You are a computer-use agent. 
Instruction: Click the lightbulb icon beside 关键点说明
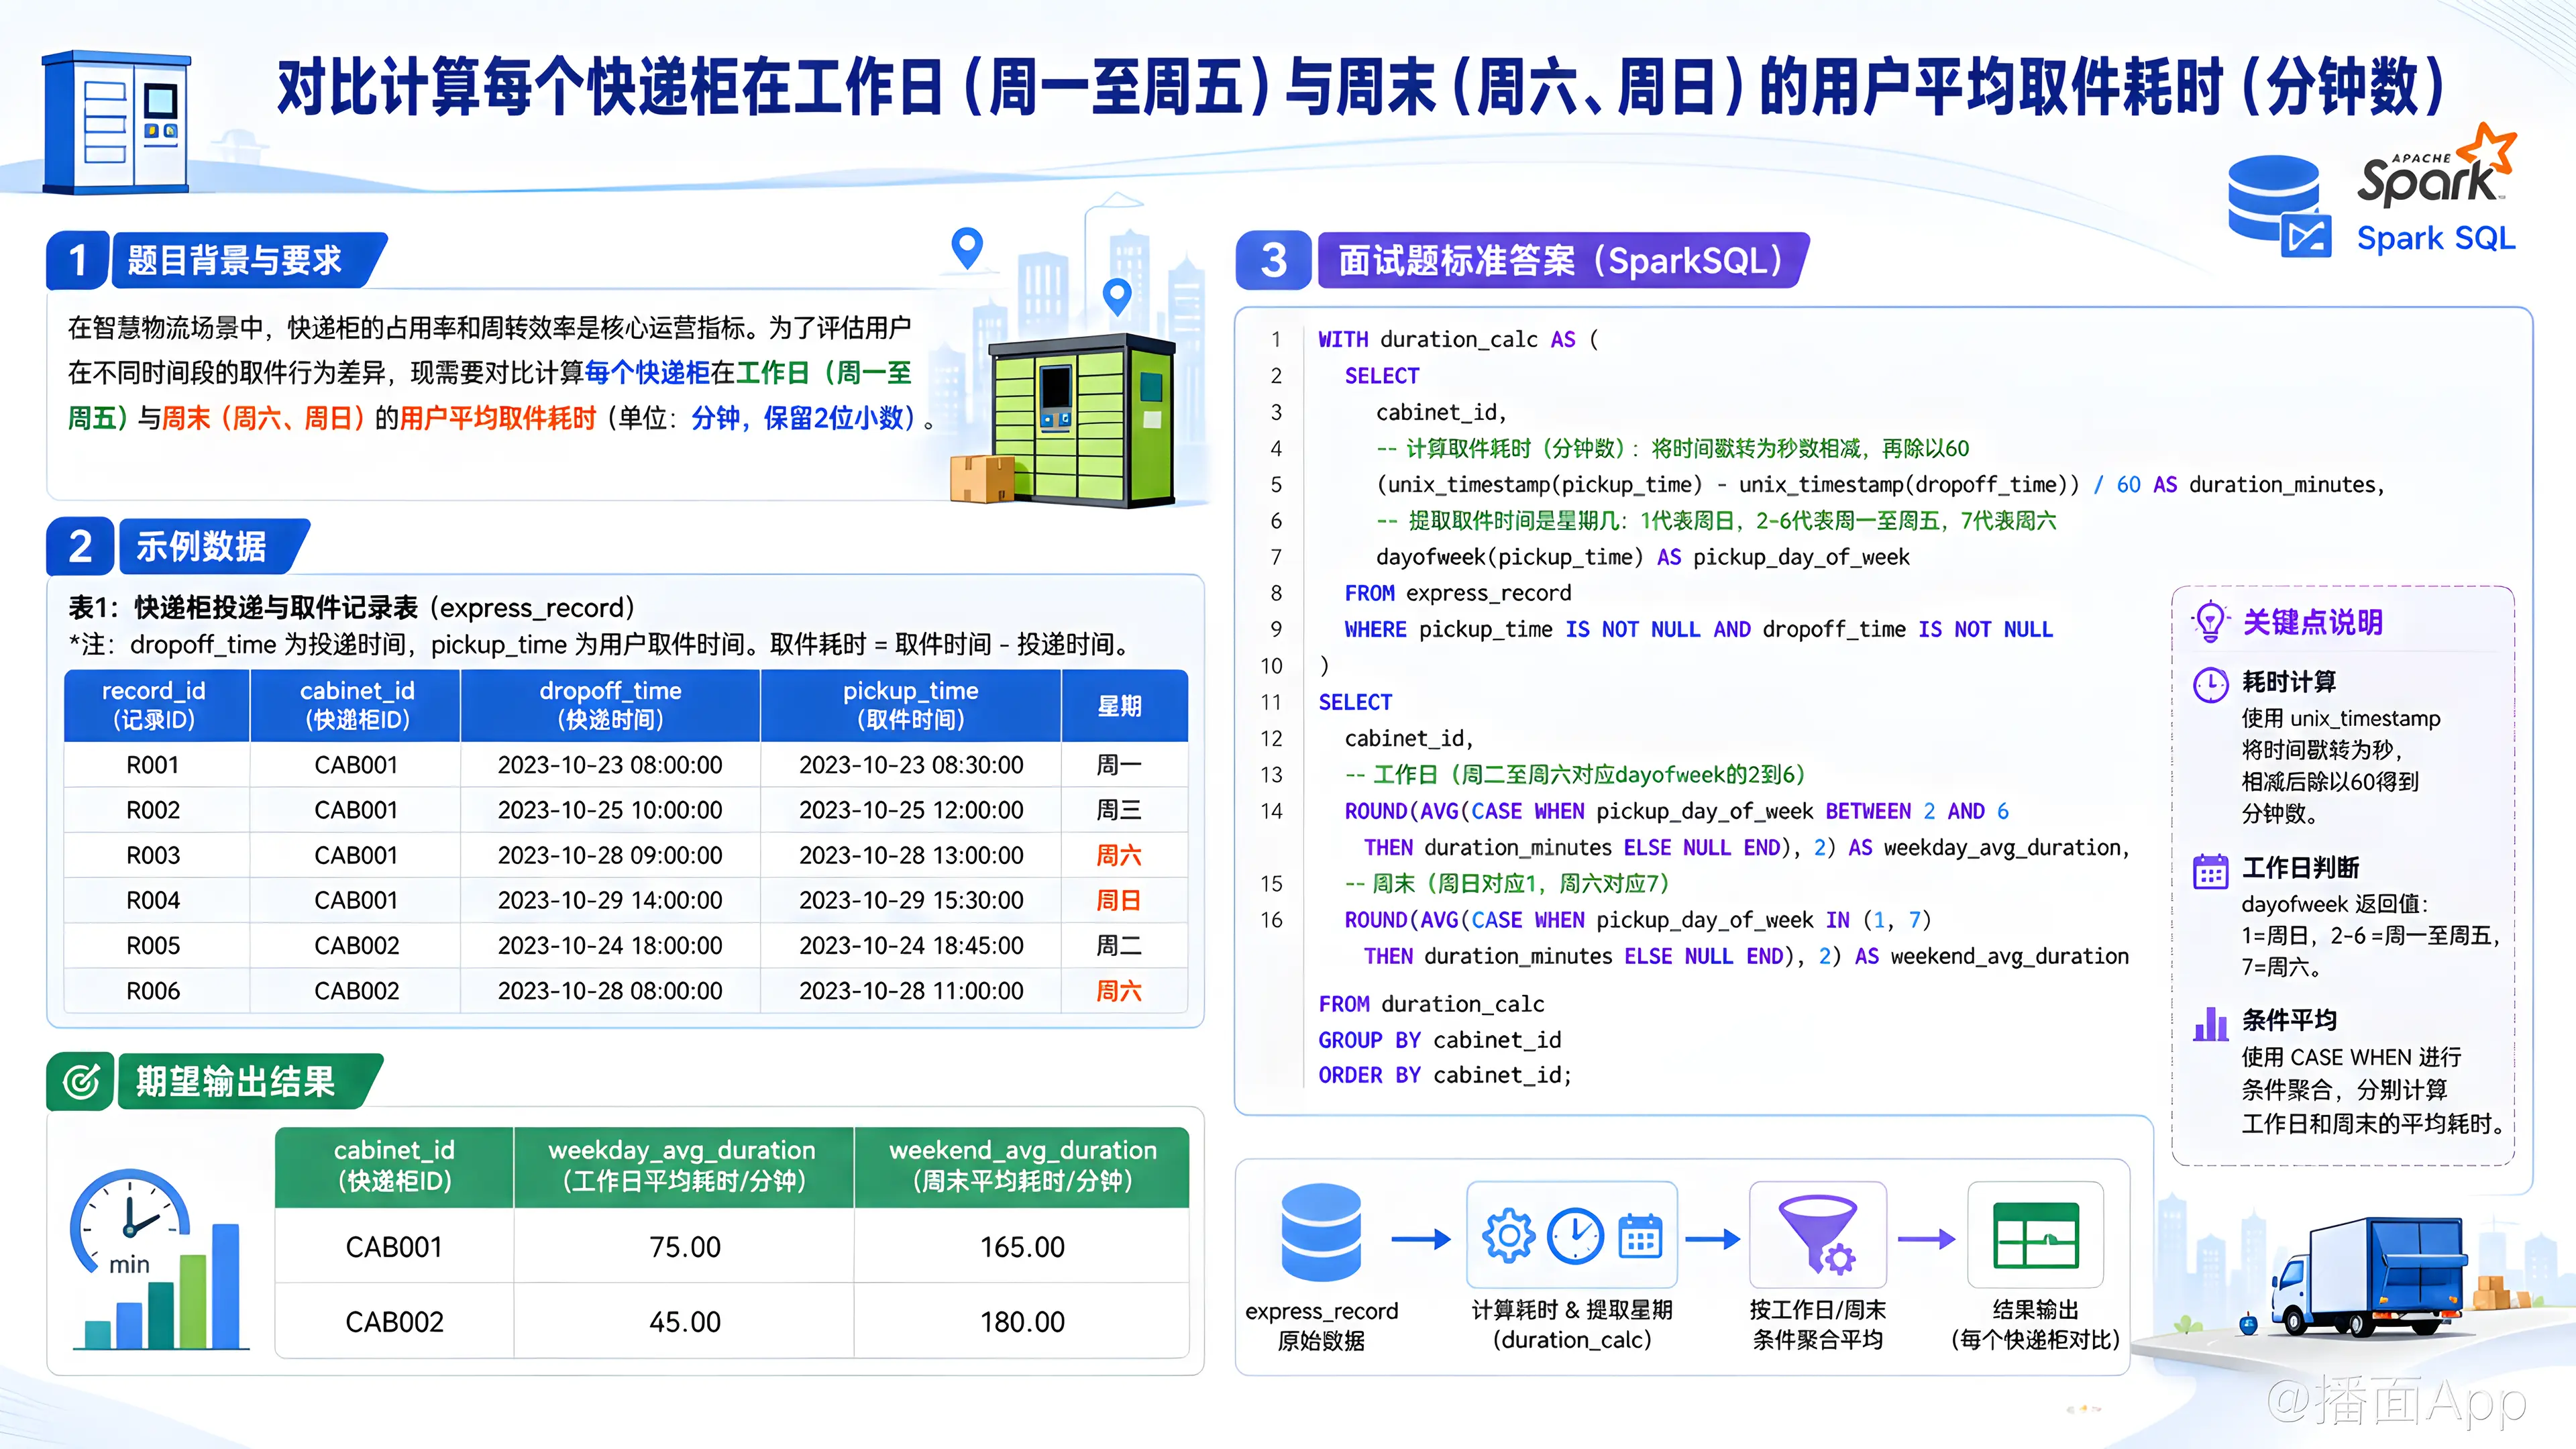pyautogui.click(x=2210, y=622)
